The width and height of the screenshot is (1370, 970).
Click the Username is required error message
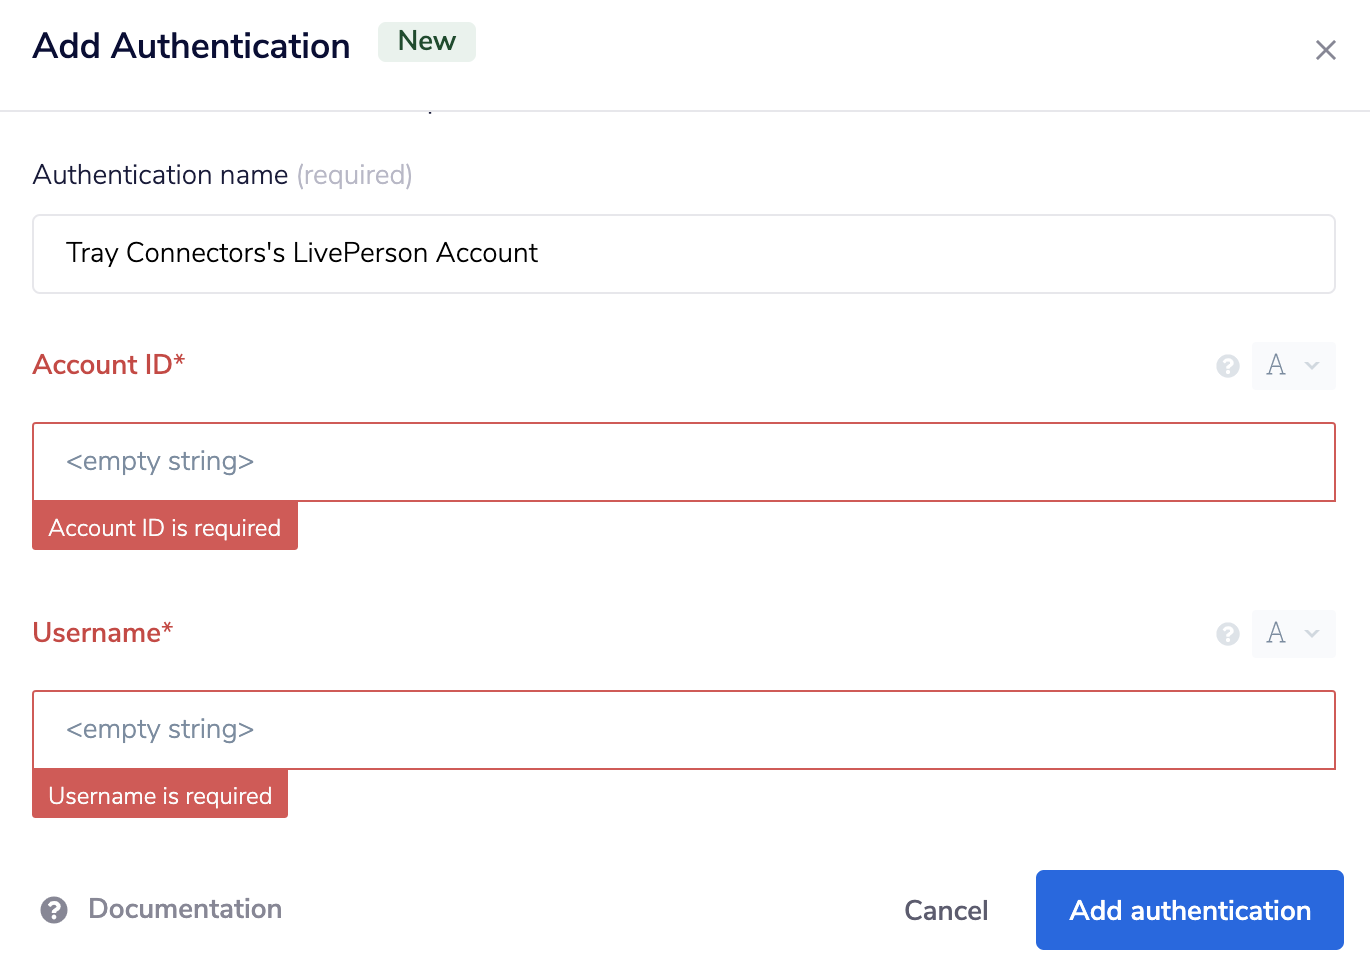(159, 794)
